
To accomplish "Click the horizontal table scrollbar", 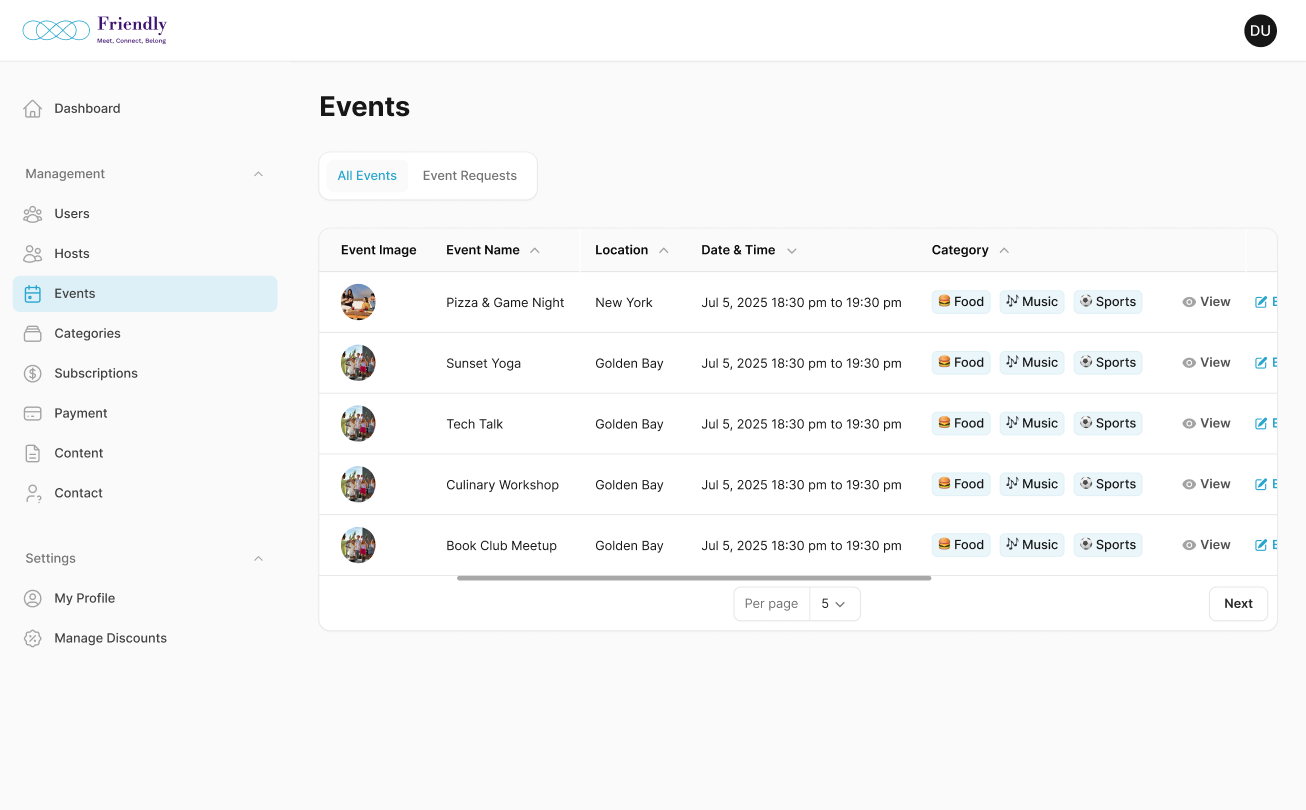I will click(x=694, y=578).
